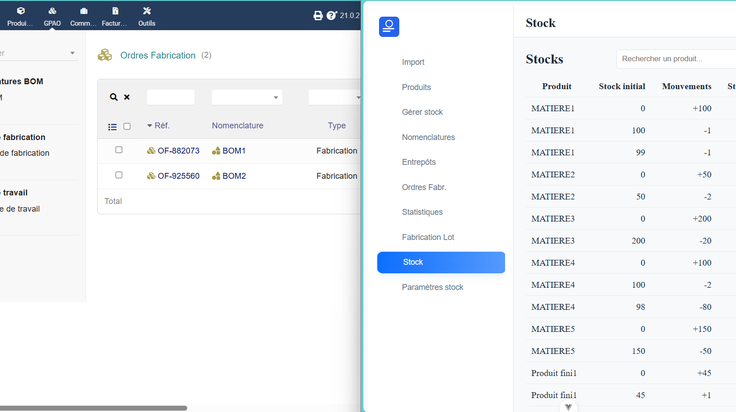Open the Nomenclature filter dropdown
The width and height of the screenshot is (736, 412).
(x=247, y=97)
